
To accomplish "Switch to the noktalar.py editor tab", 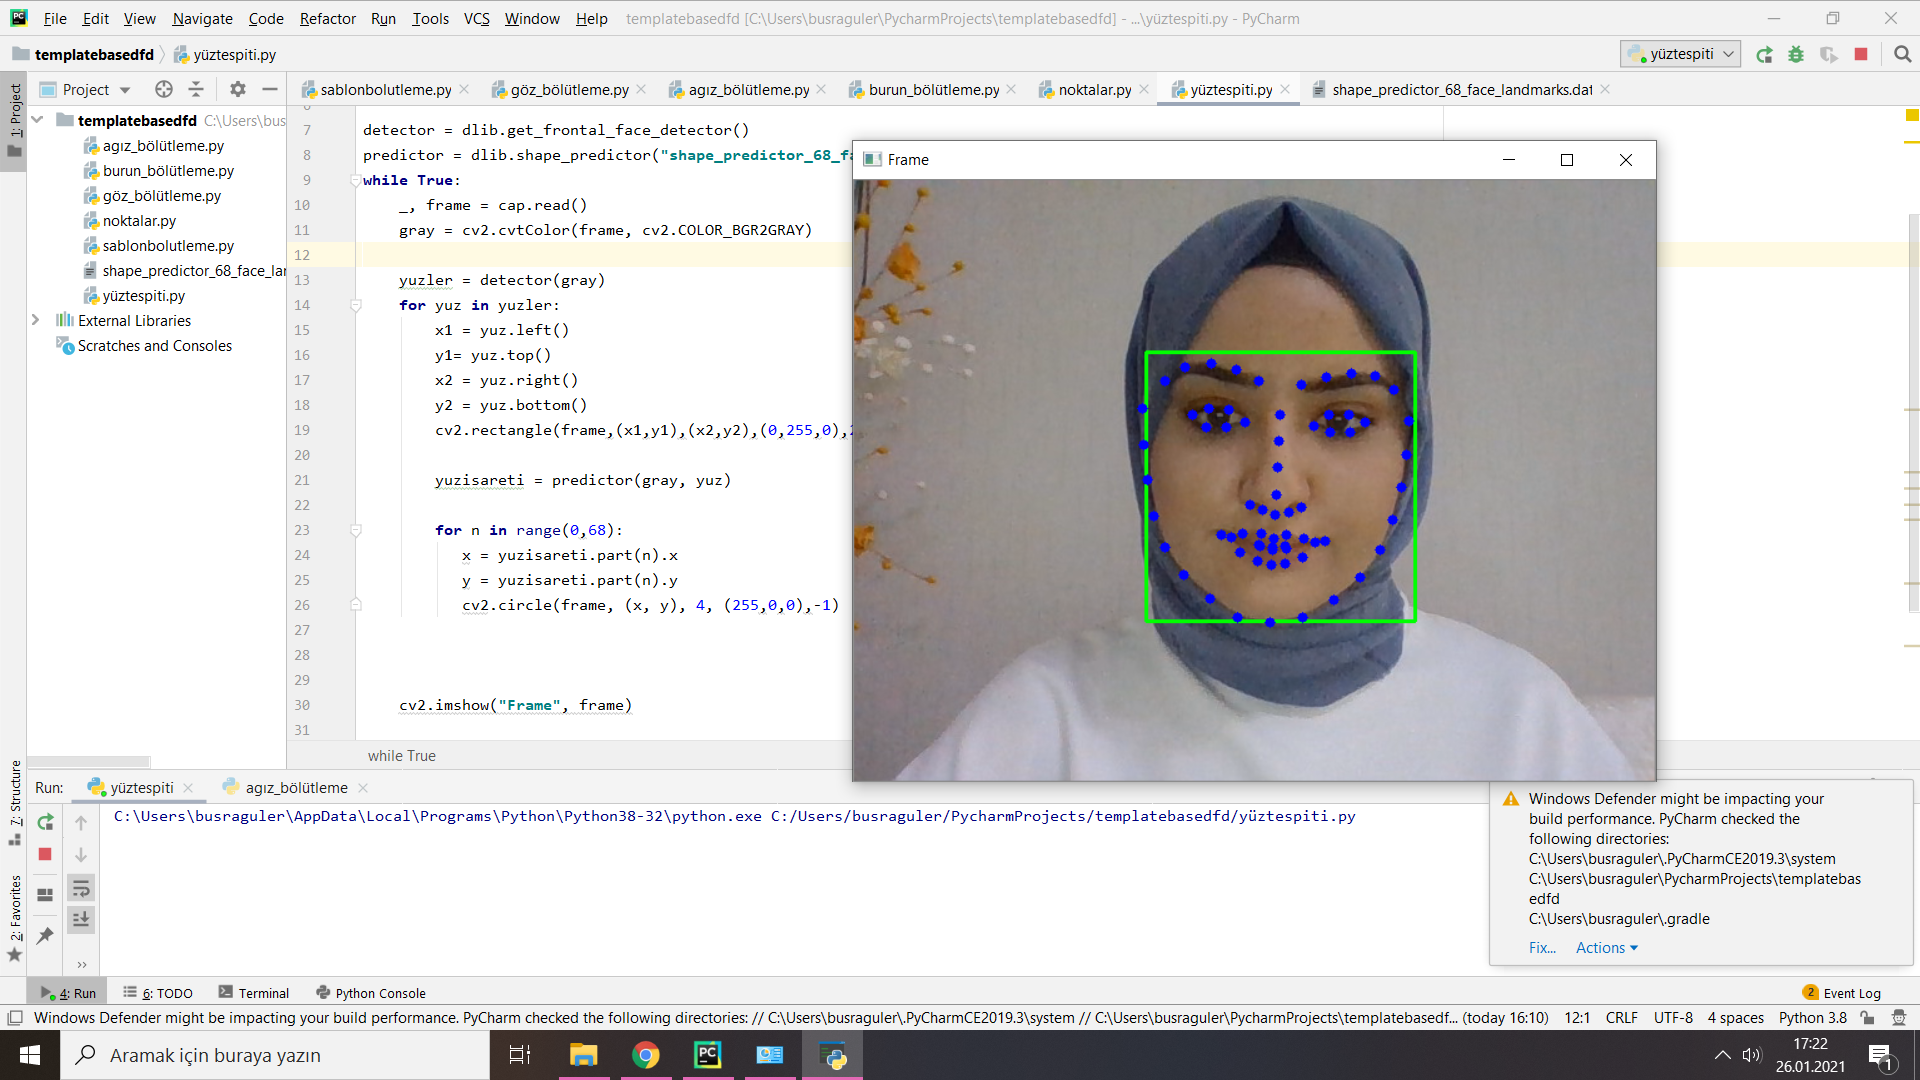I will pos(1095,89).
